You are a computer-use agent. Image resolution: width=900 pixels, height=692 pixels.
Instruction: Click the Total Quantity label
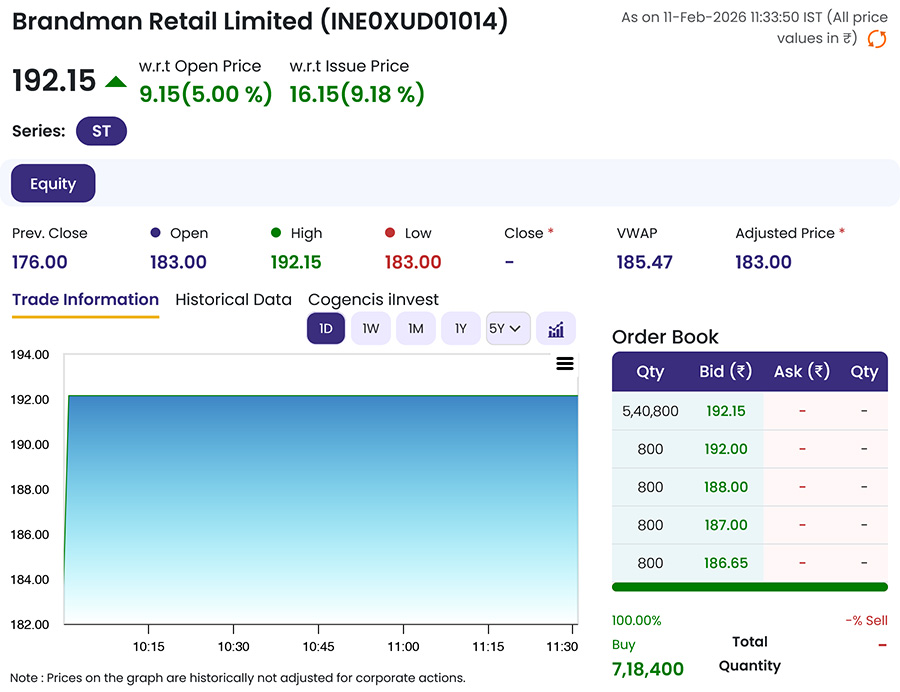750,654
